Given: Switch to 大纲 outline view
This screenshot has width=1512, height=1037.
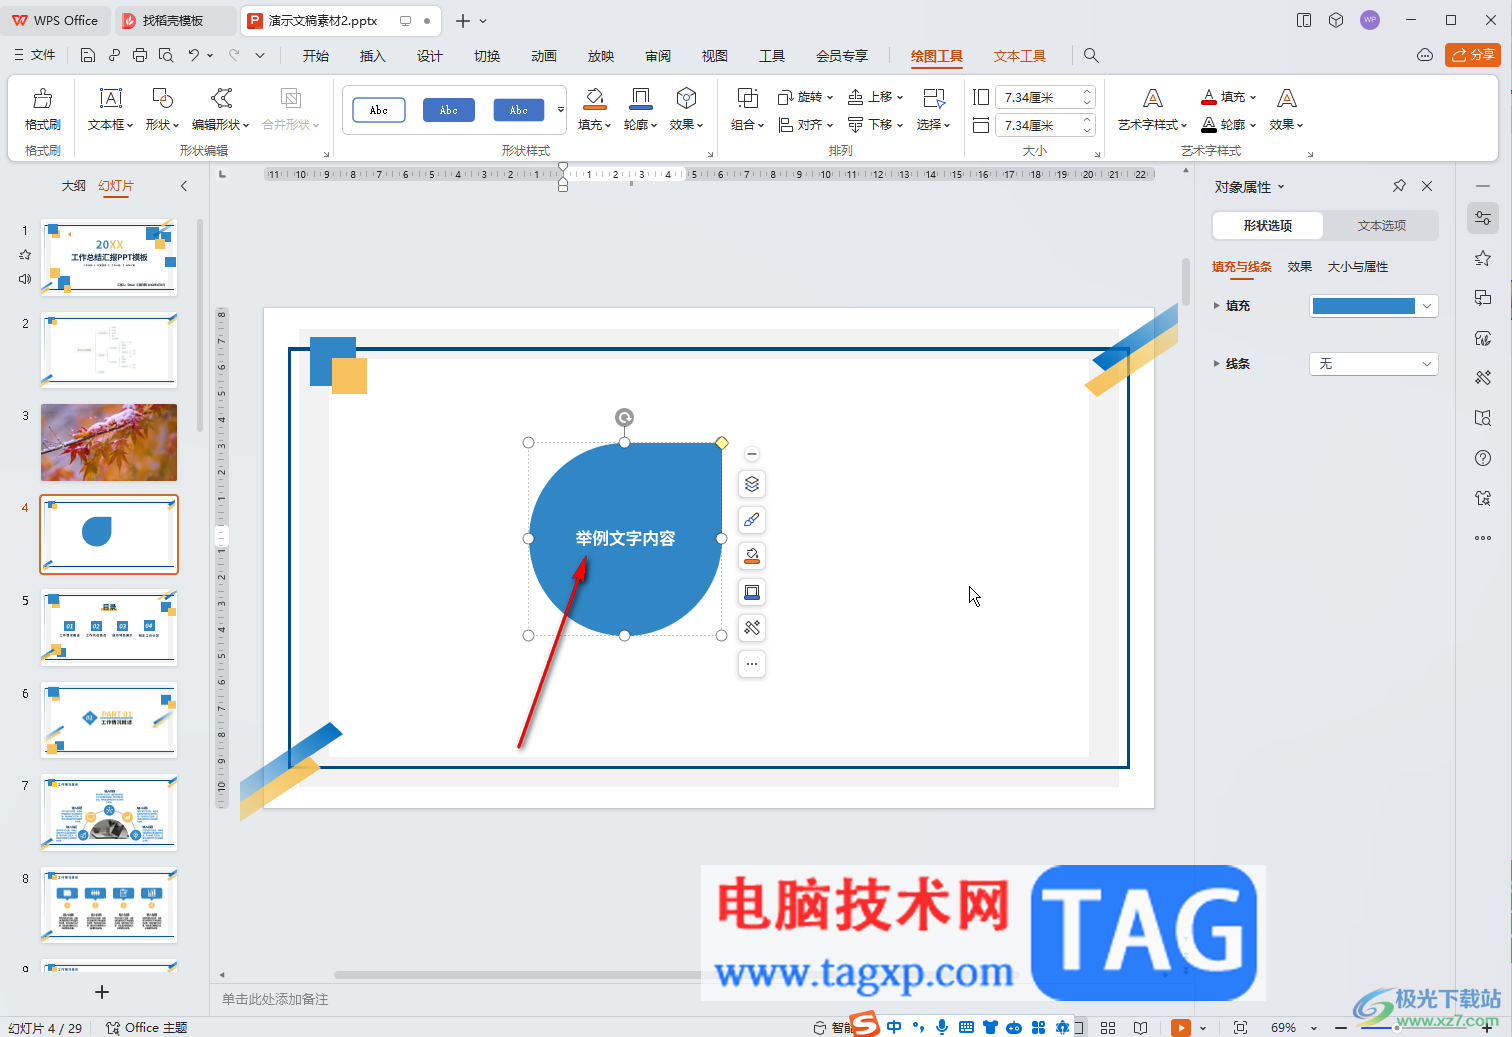Looking at the screenshot, I should (74, 186).
